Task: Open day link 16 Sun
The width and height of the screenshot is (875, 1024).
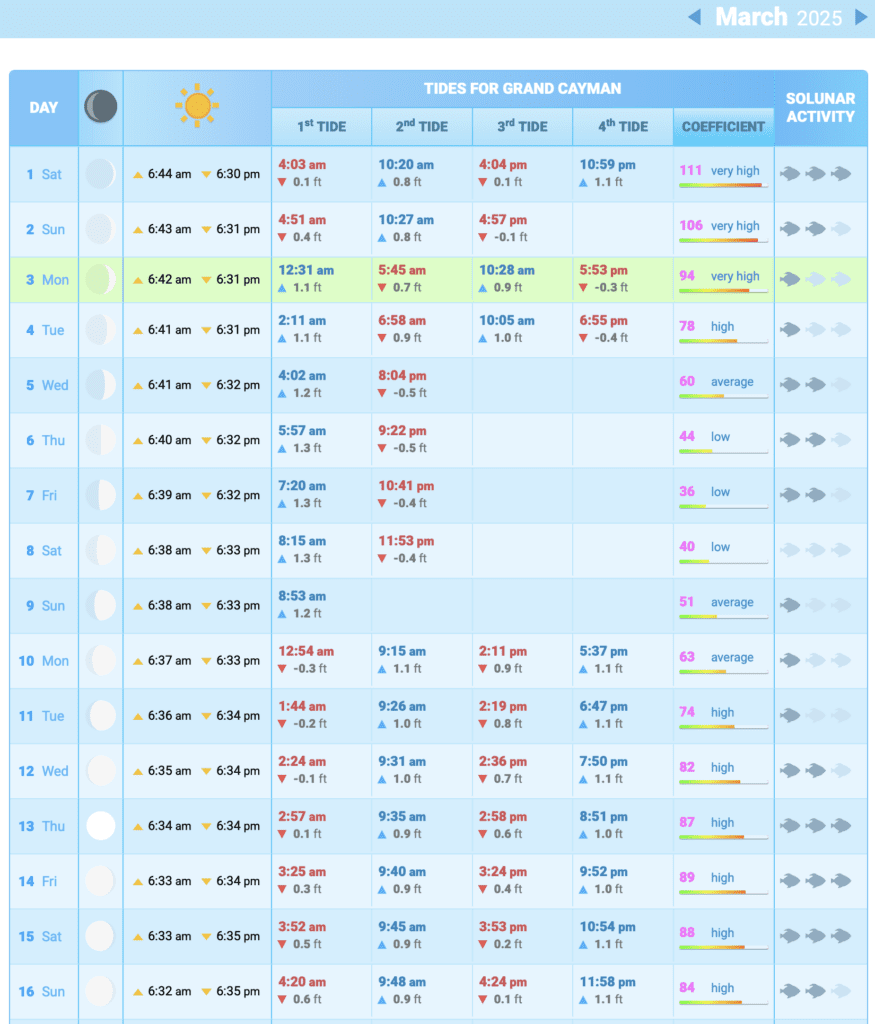Action: click(x=42, y=991)
